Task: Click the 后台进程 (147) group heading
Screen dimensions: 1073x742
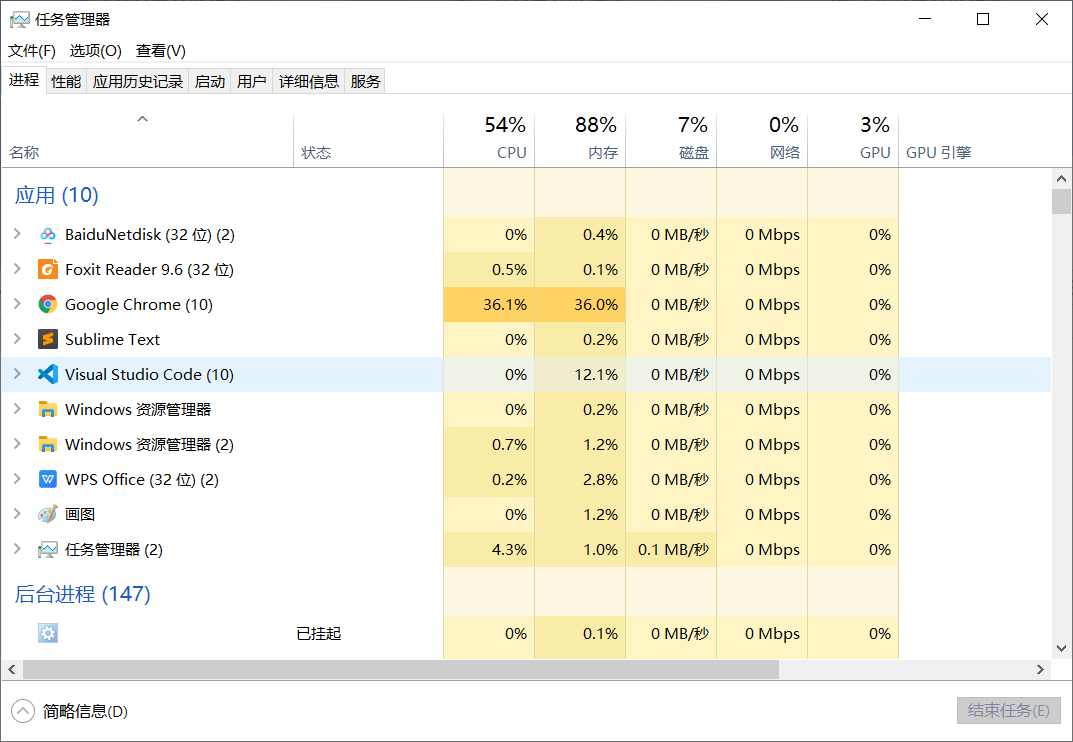Action: (83, 594)
